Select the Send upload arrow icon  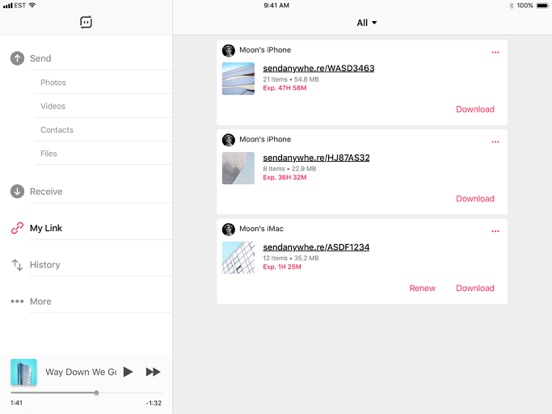[x=17, y=58]
